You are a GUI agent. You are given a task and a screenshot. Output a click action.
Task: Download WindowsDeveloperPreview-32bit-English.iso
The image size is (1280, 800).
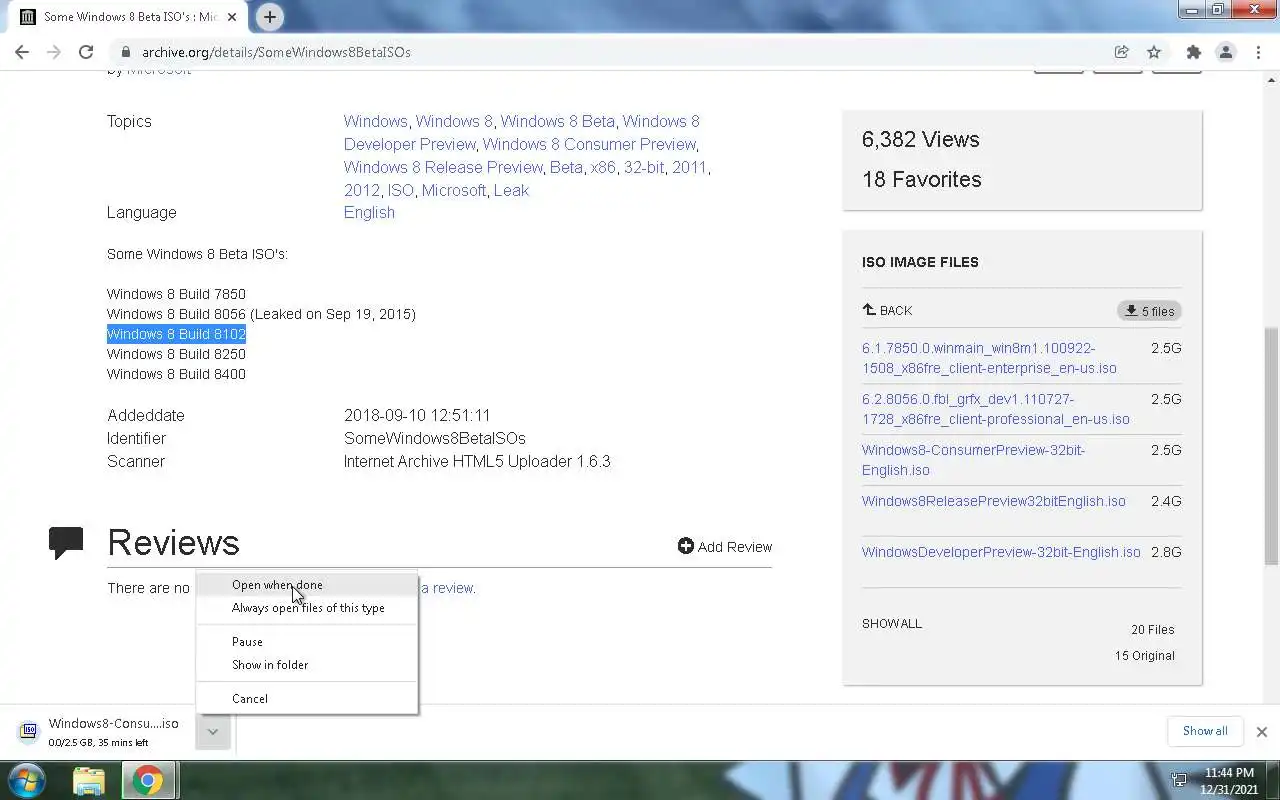click(x=1001, y=552)
